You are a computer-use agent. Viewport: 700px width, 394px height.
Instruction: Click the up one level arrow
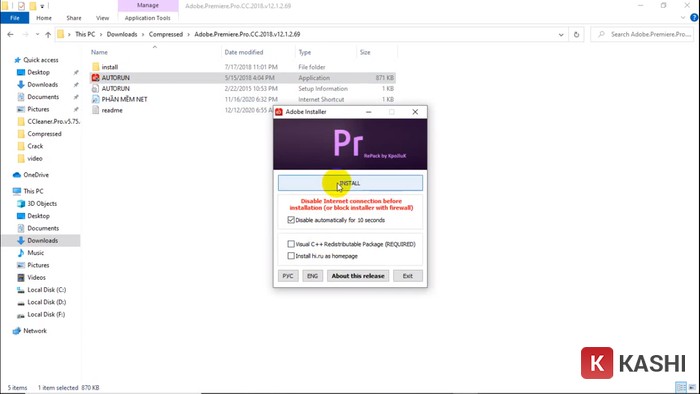[x=48, y=34]
